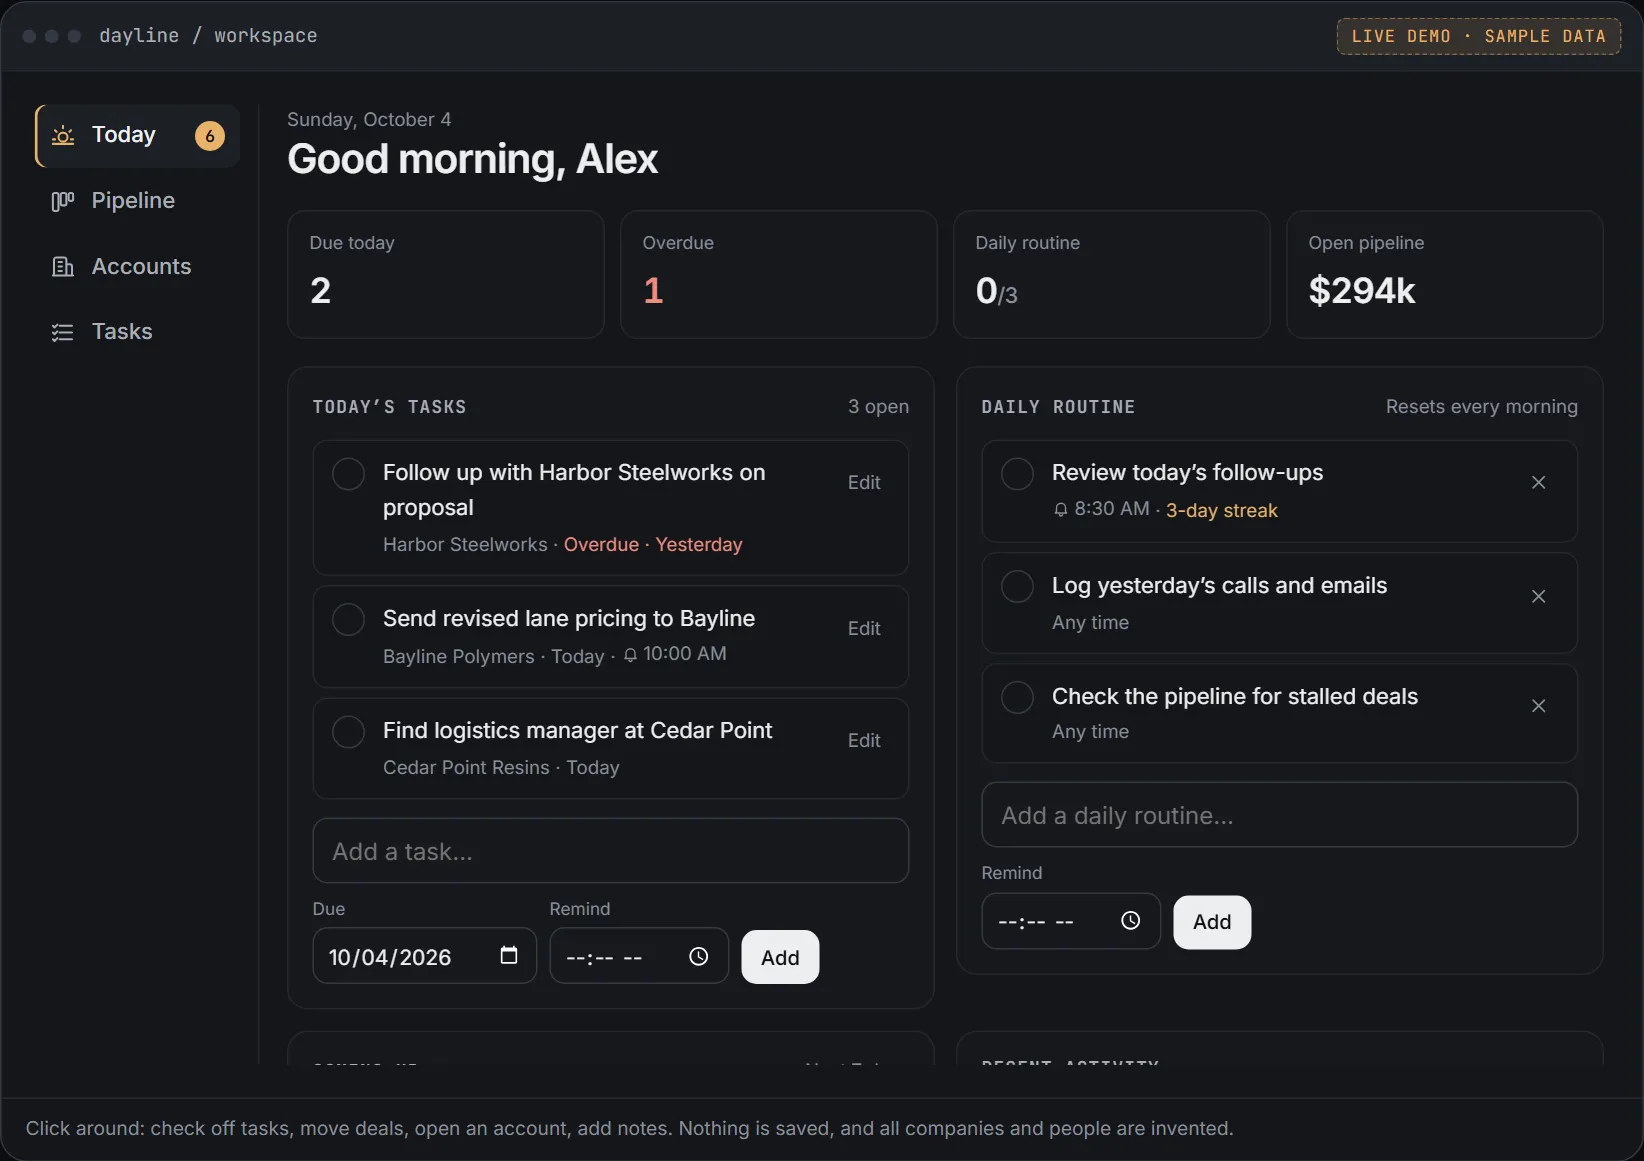The image size is (1644, 1161).
Task: Complete Review today's follow-ups routine
Action: pos(1017,474)
